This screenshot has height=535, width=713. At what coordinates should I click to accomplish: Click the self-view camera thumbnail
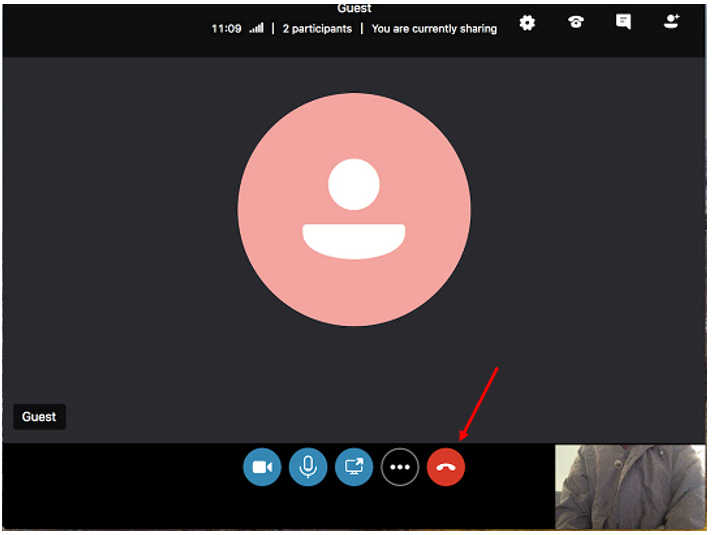[630, 487]
